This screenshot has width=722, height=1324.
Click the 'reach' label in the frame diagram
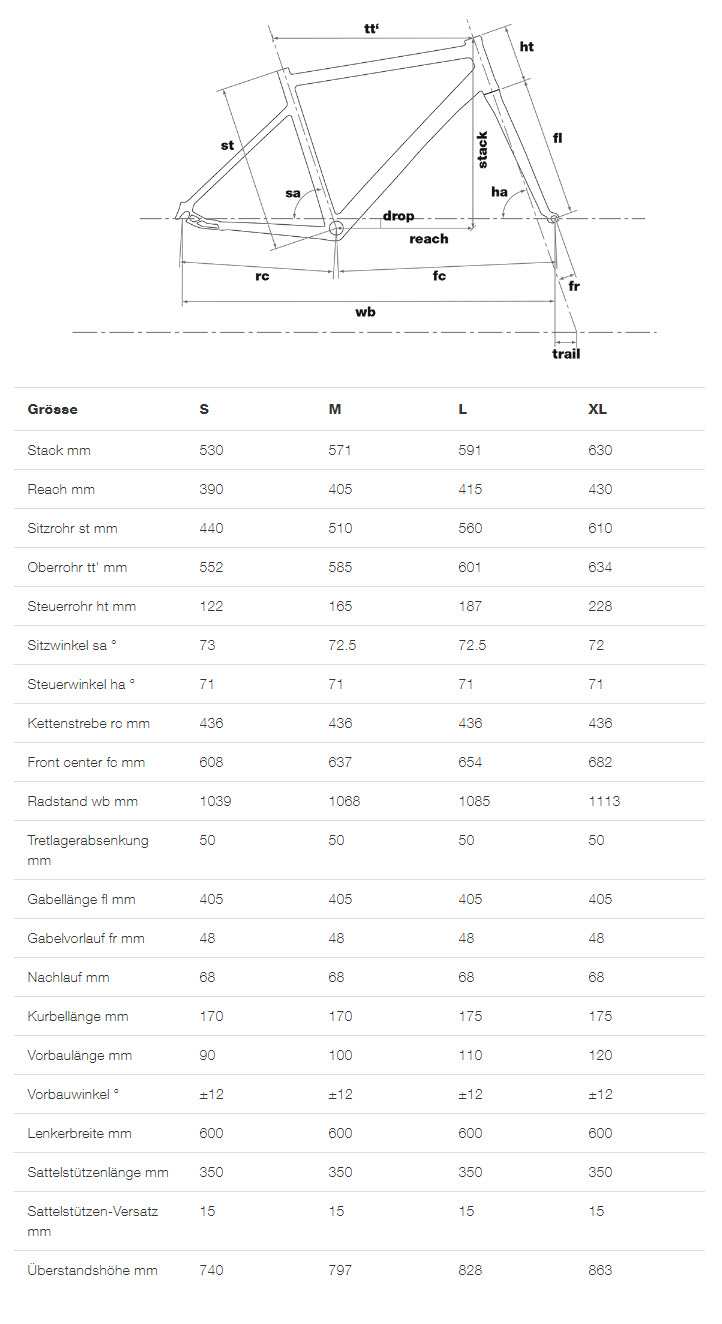tap(429, 239)
